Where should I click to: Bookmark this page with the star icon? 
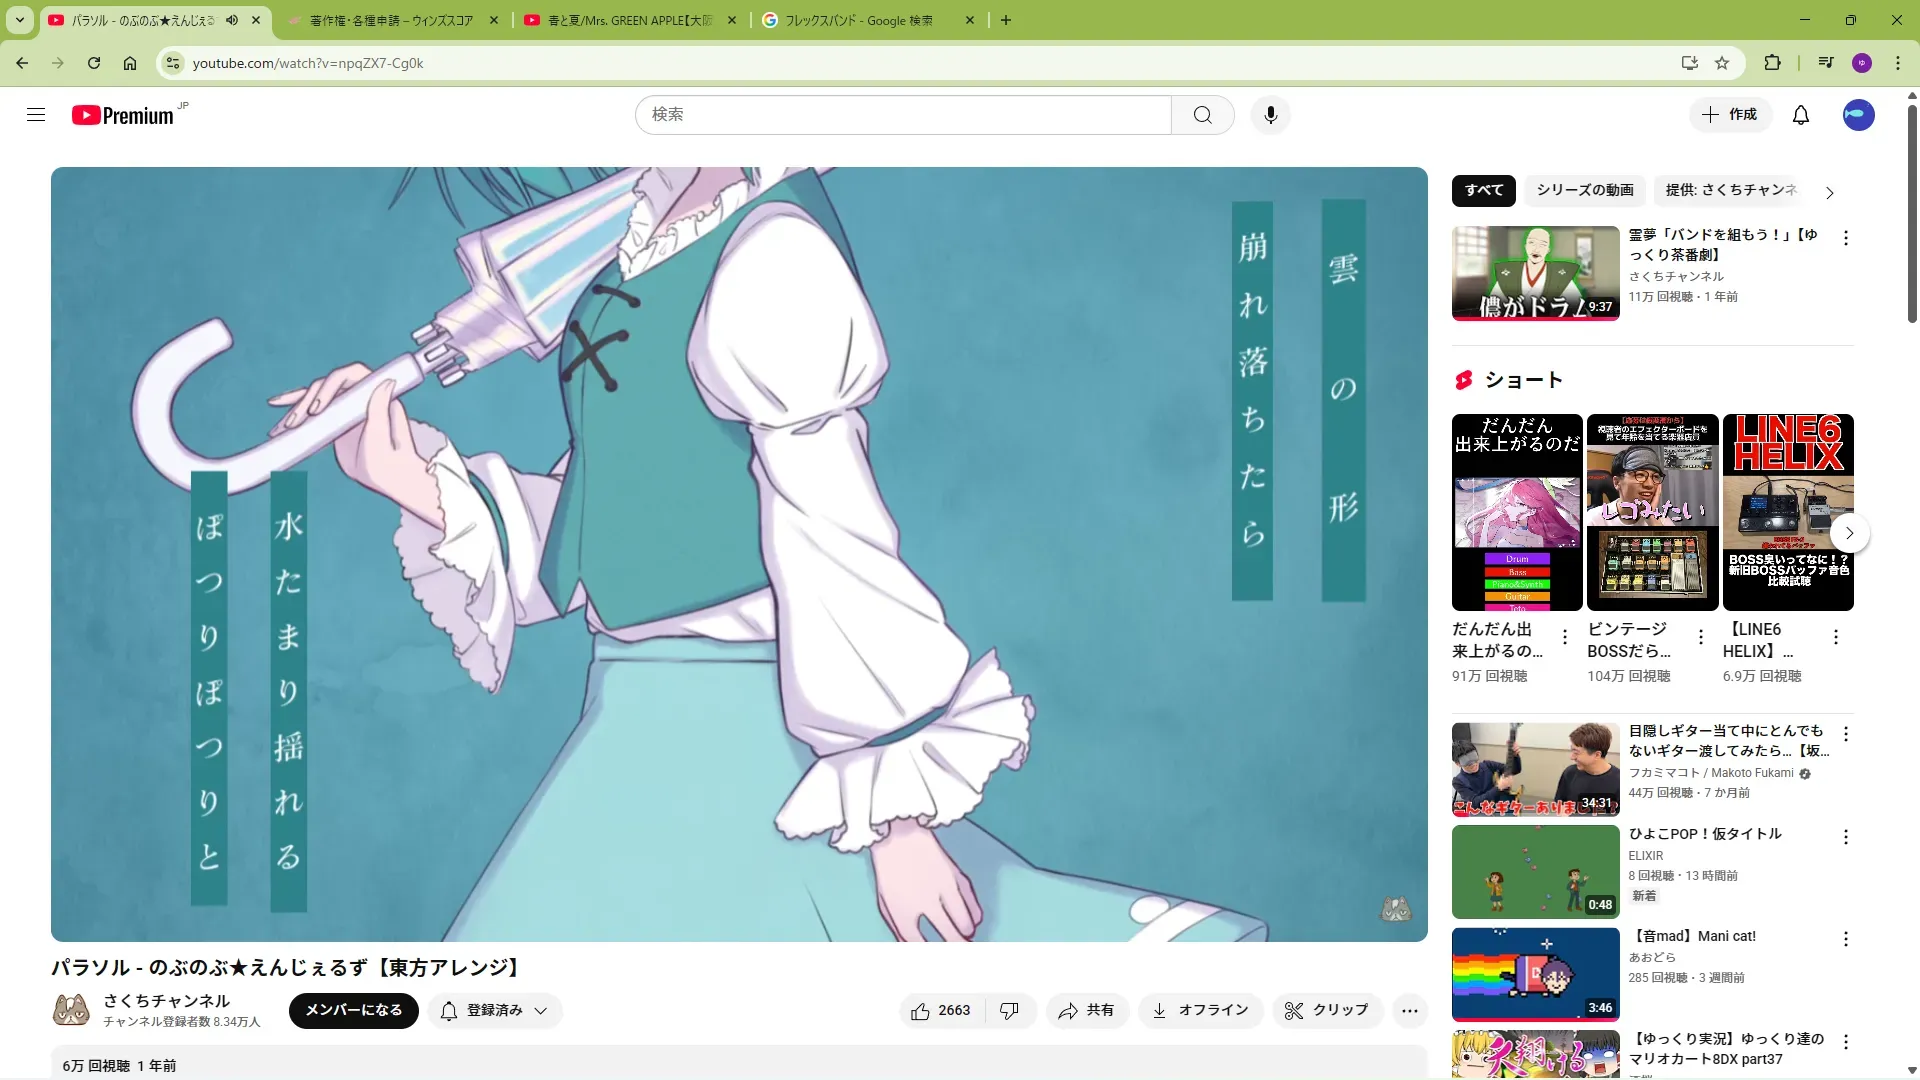pyautogui.click(x=1722, y=63)
